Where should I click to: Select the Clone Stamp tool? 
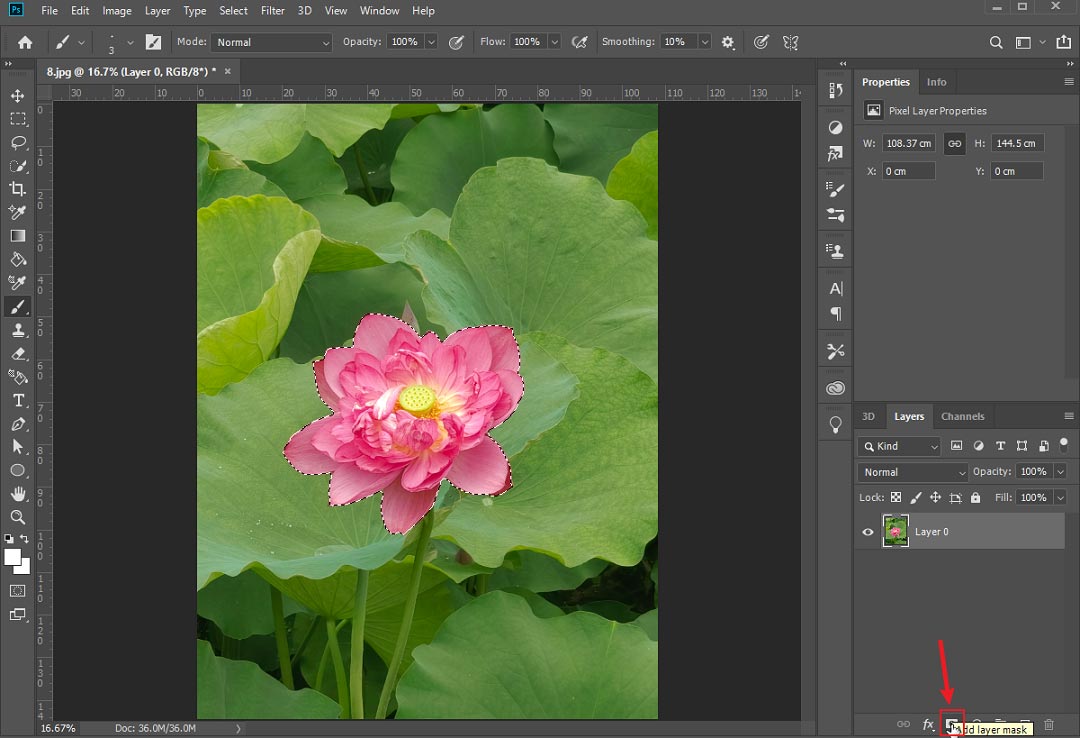coord(18,330)
